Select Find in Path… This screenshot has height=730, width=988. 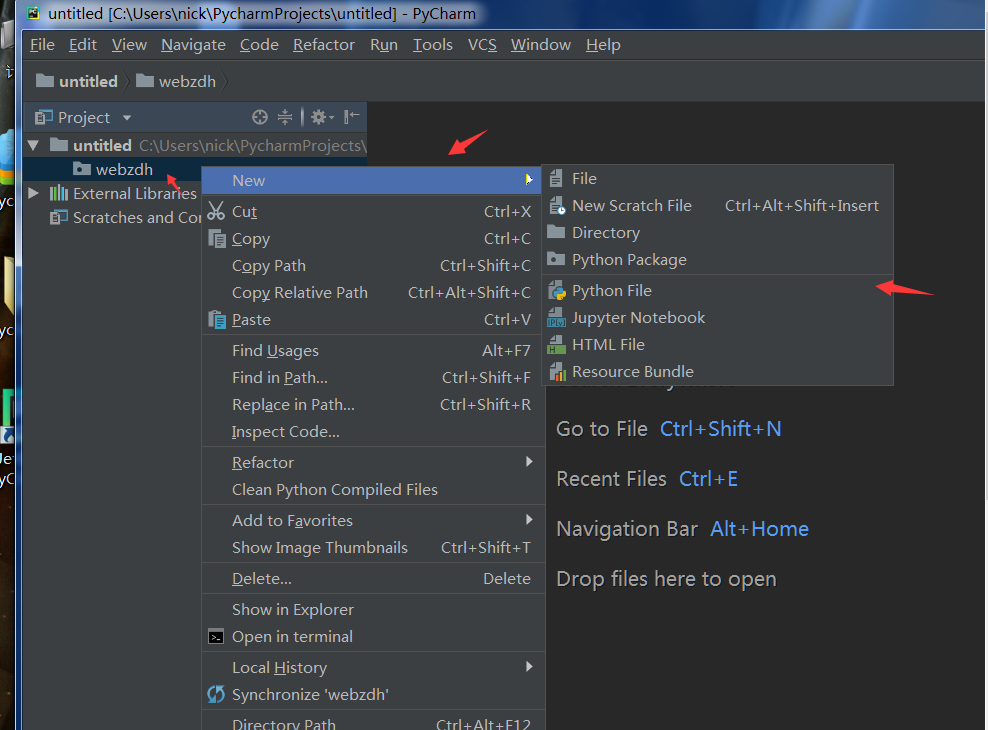(x=373, y=378)
